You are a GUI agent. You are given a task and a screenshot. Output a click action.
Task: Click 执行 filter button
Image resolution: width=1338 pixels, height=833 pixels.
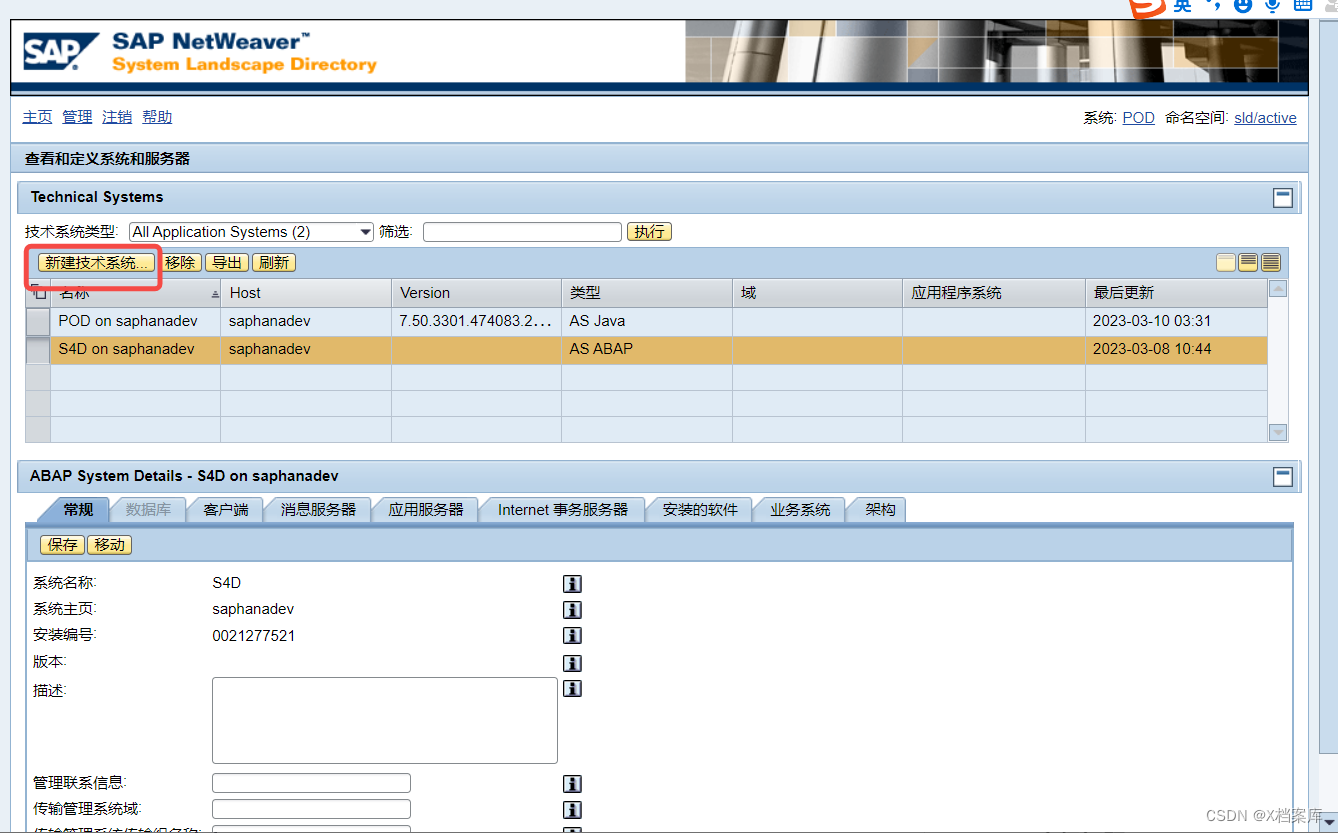click(649, 232)
